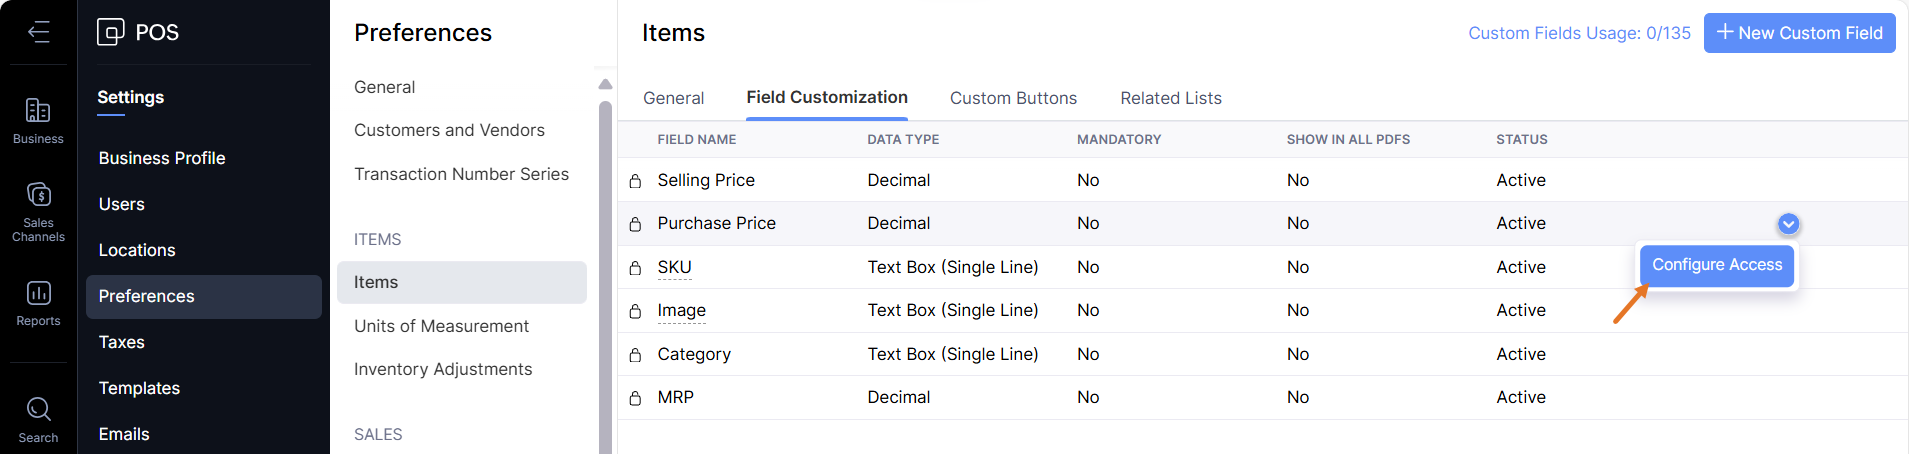Viewport: 1909px width, 454px height.
Task: Click the POS logo icon
Action: point(111,32)
